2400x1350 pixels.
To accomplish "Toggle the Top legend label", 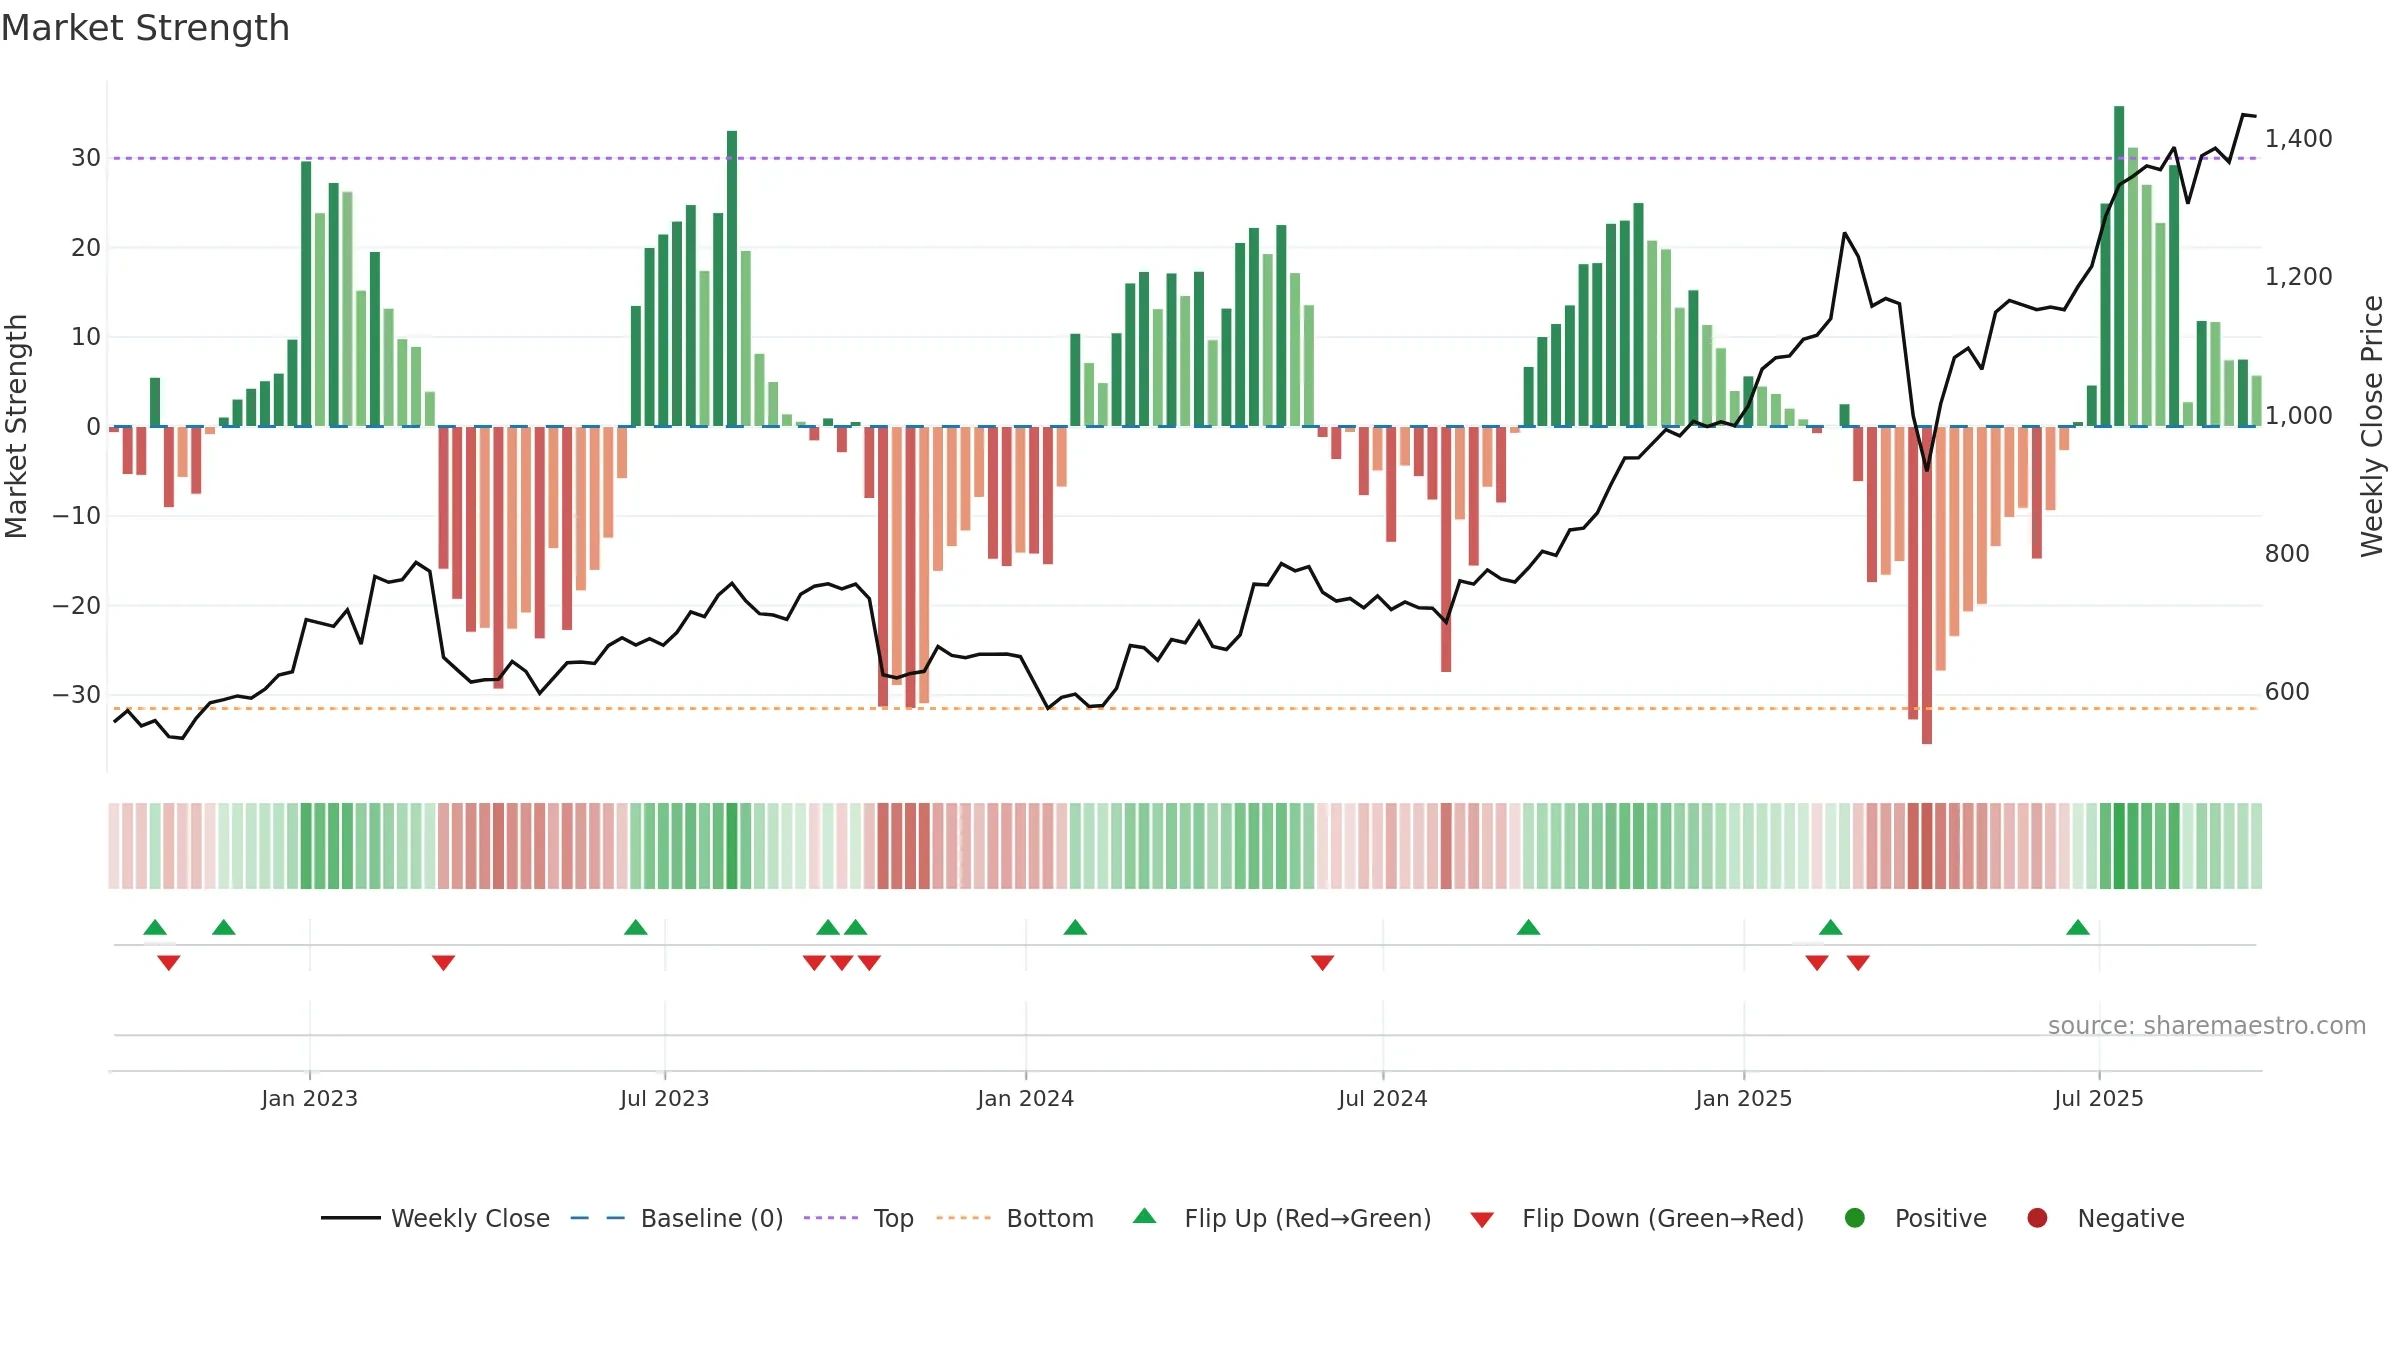I will [894, 1218].
